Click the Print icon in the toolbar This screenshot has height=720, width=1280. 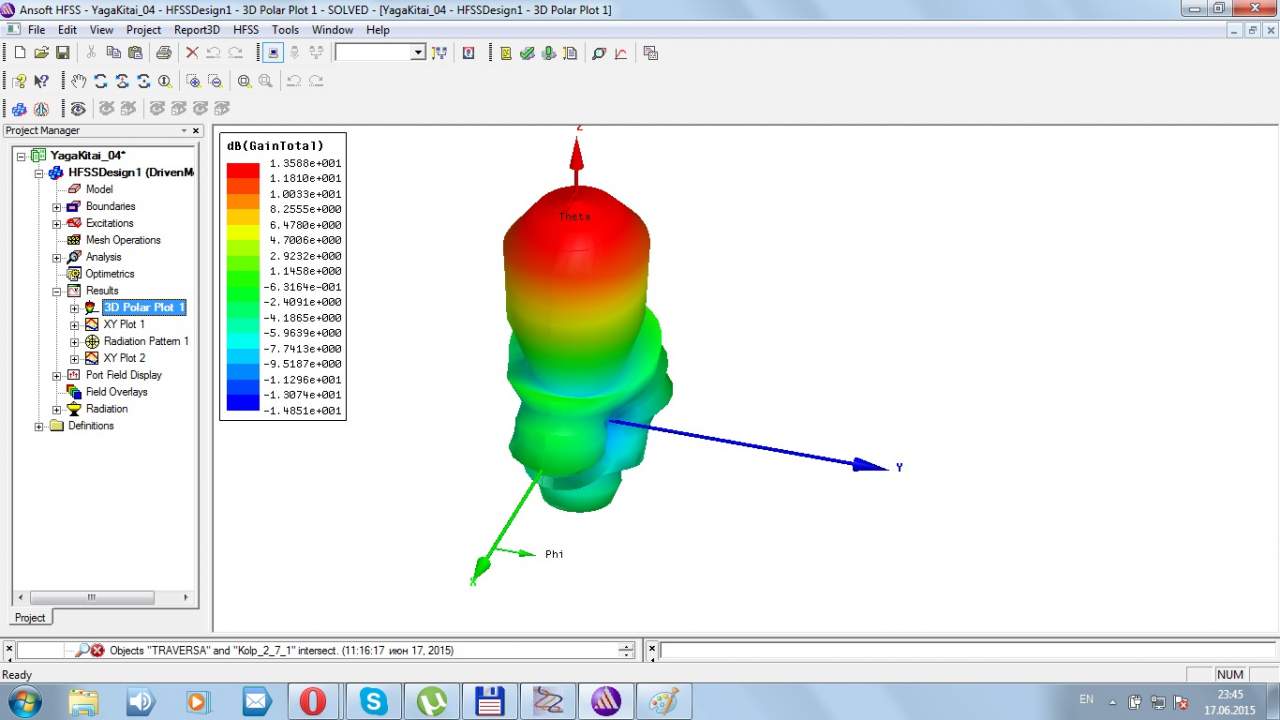(163, 53)
